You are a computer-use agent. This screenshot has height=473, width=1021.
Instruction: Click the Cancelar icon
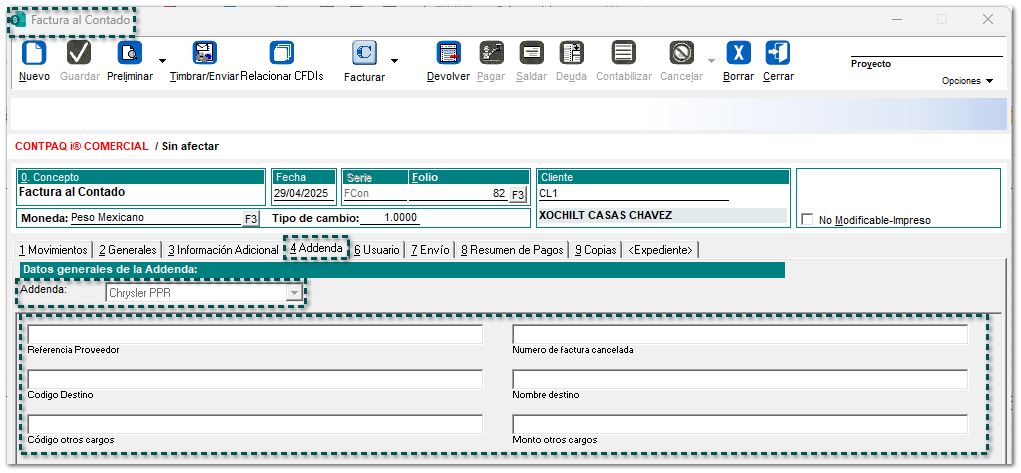pyautogui.click(x=682, y=53)
